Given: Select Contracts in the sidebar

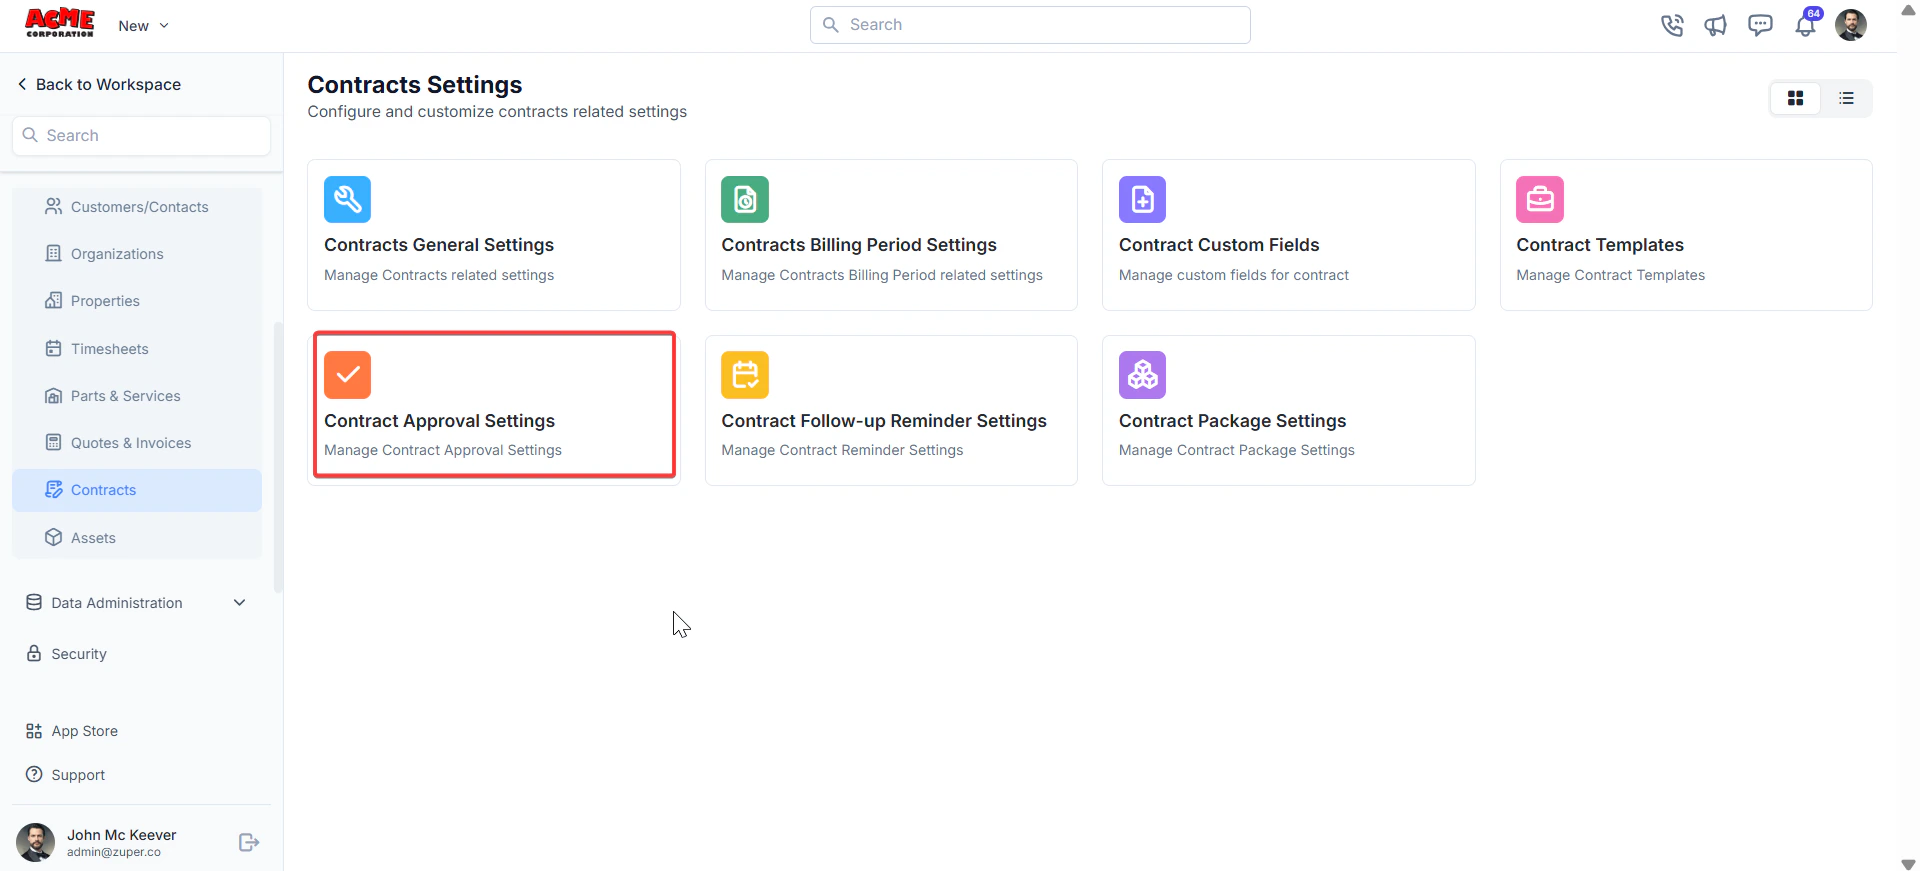Looking at the screenshot, I should click(x=137, y=490).
